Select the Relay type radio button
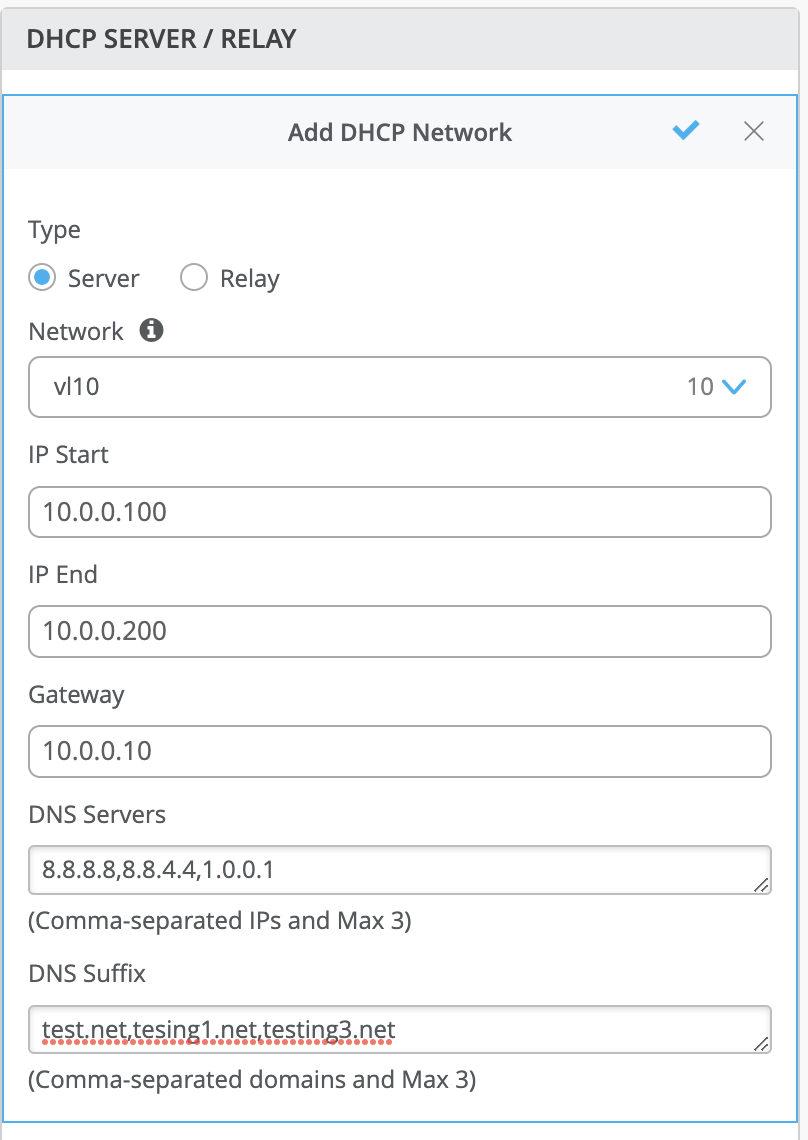 [193, 278]
